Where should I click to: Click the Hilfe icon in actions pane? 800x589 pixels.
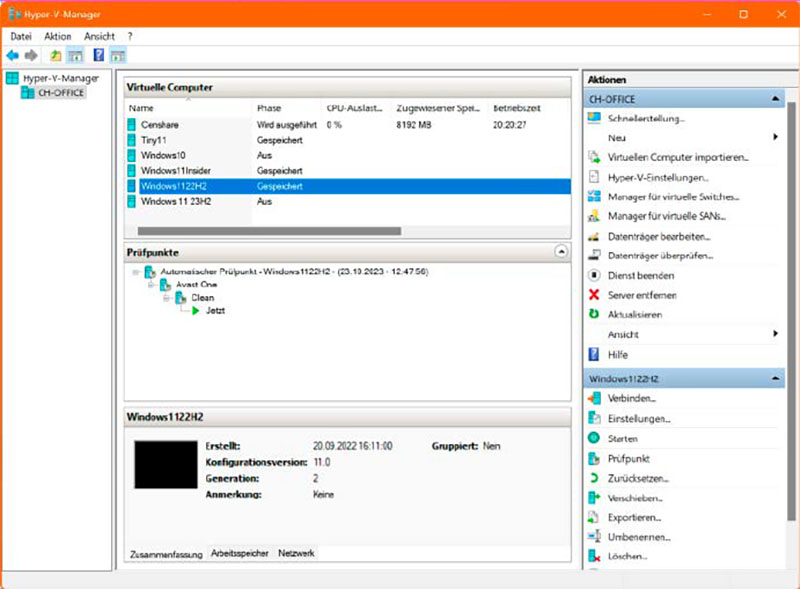click(x=594, y=354)
